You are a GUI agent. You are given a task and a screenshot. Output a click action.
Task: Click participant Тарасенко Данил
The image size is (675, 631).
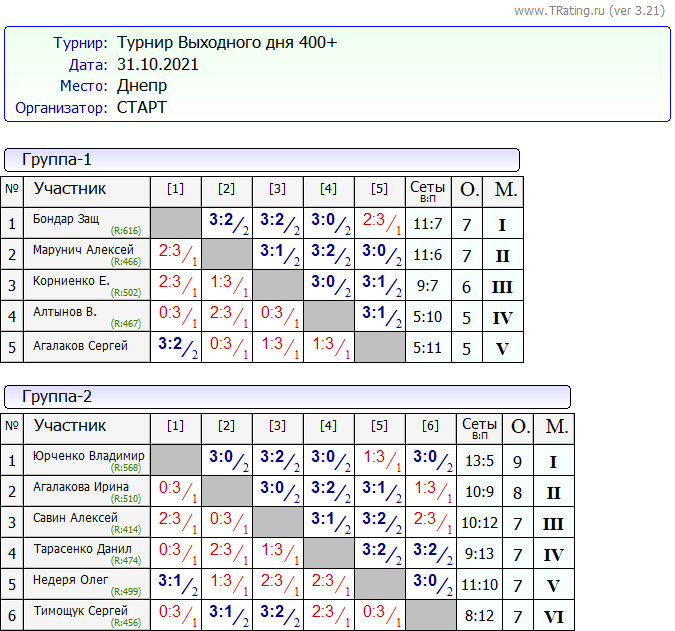[x=84, y=549]
